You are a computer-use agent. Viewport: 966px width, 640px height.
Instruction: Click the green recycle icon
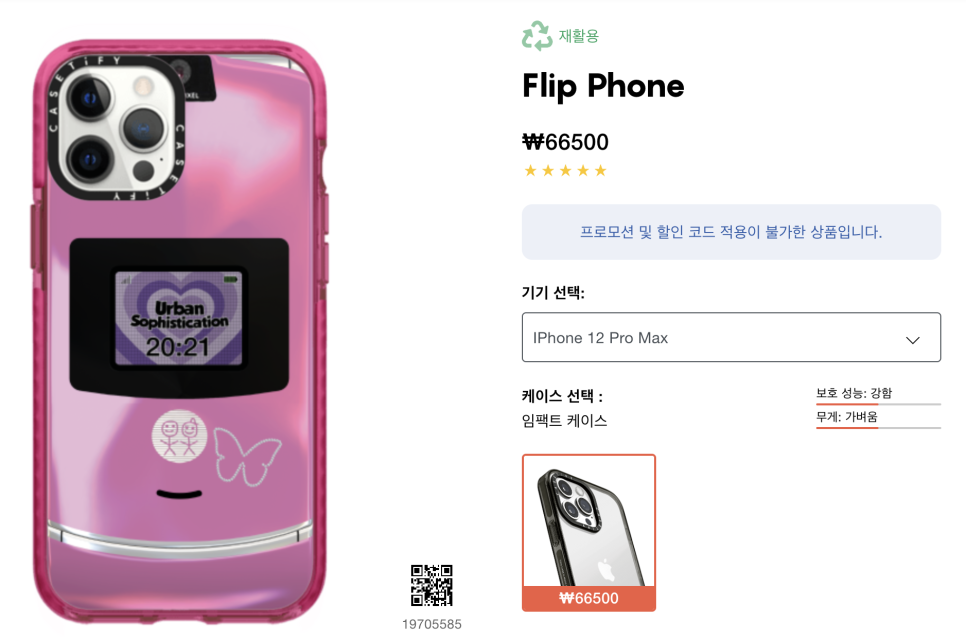pos(537,35)
